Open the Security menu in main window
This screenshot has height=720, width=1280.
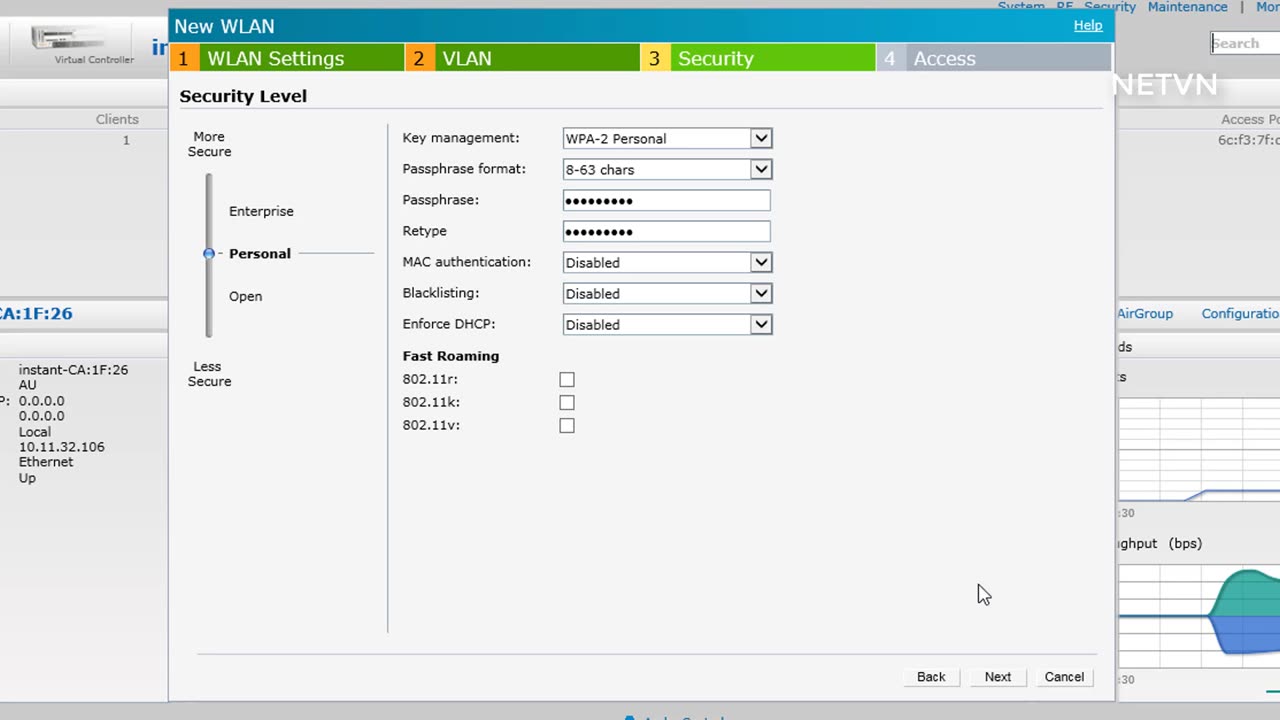[1110, 7]
